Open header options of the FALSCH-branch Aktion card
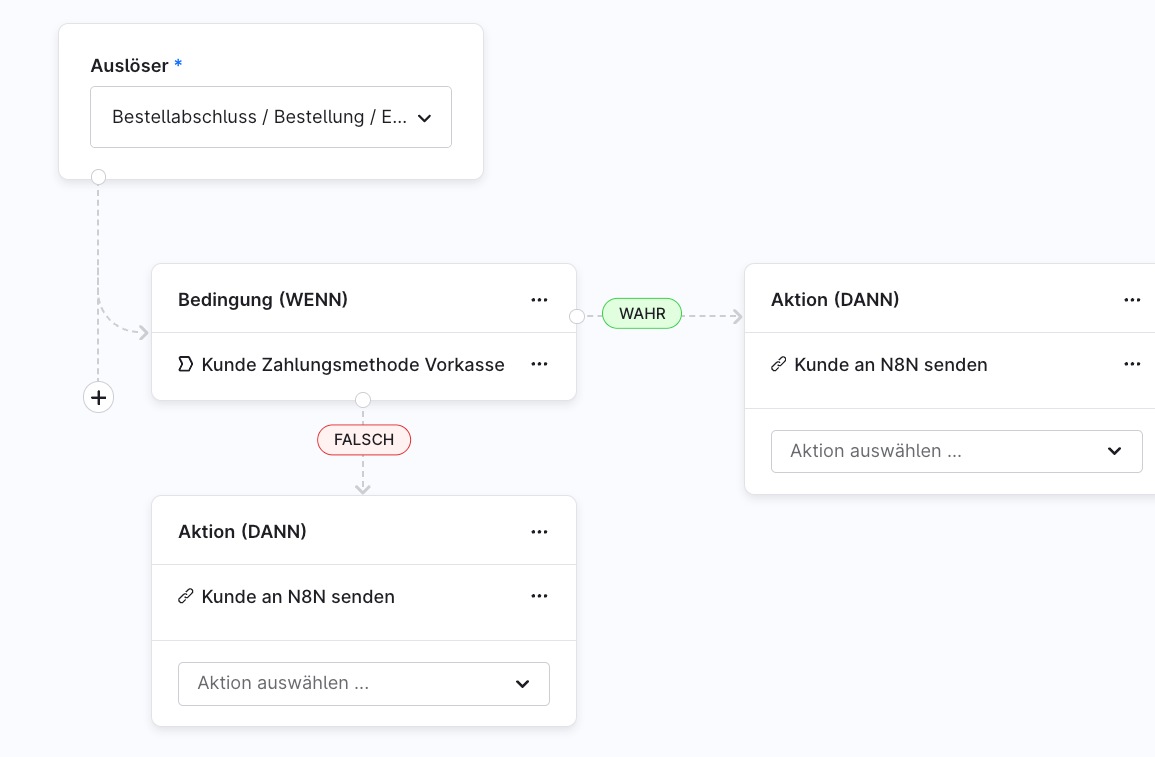The image size is (1155, 757). pyautogui.click(x=539, y=532)
